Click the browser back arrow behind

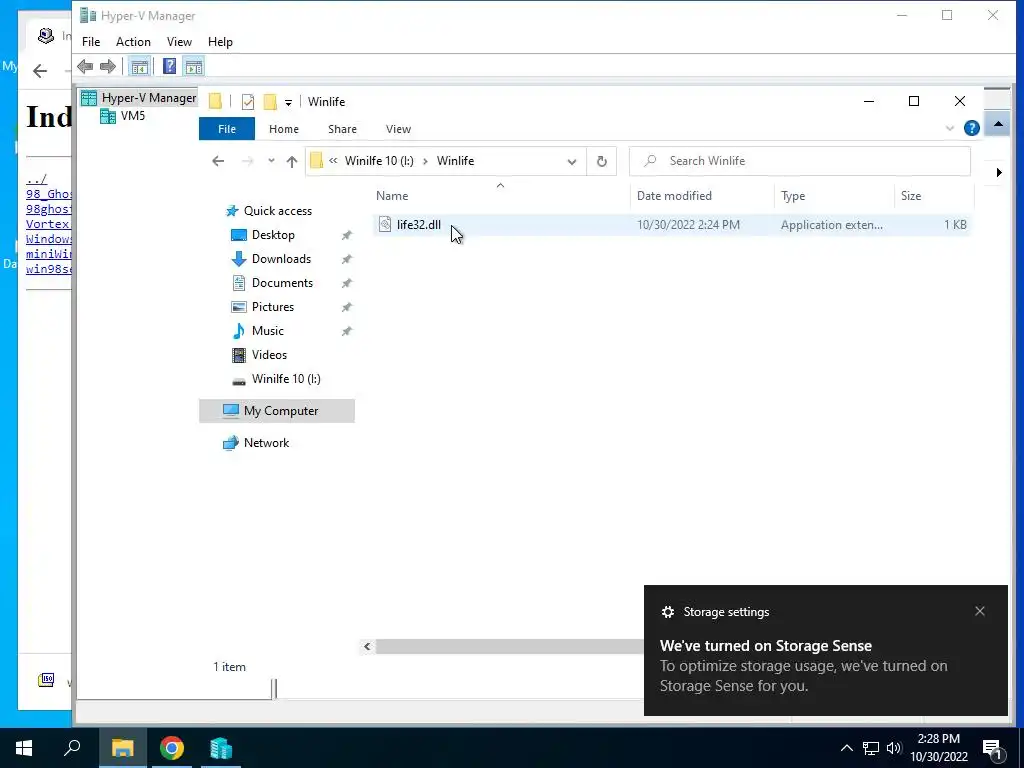[x=40, y=71]
